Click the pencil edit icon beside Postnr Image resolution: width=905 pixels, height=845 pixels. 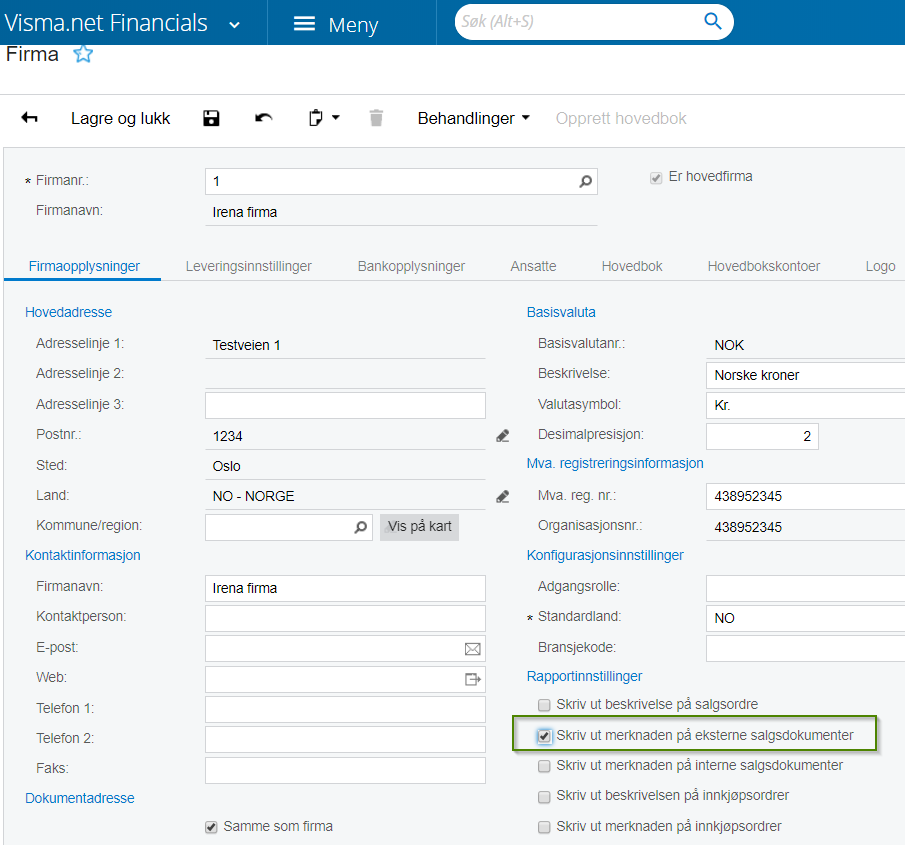click(503, 436)
